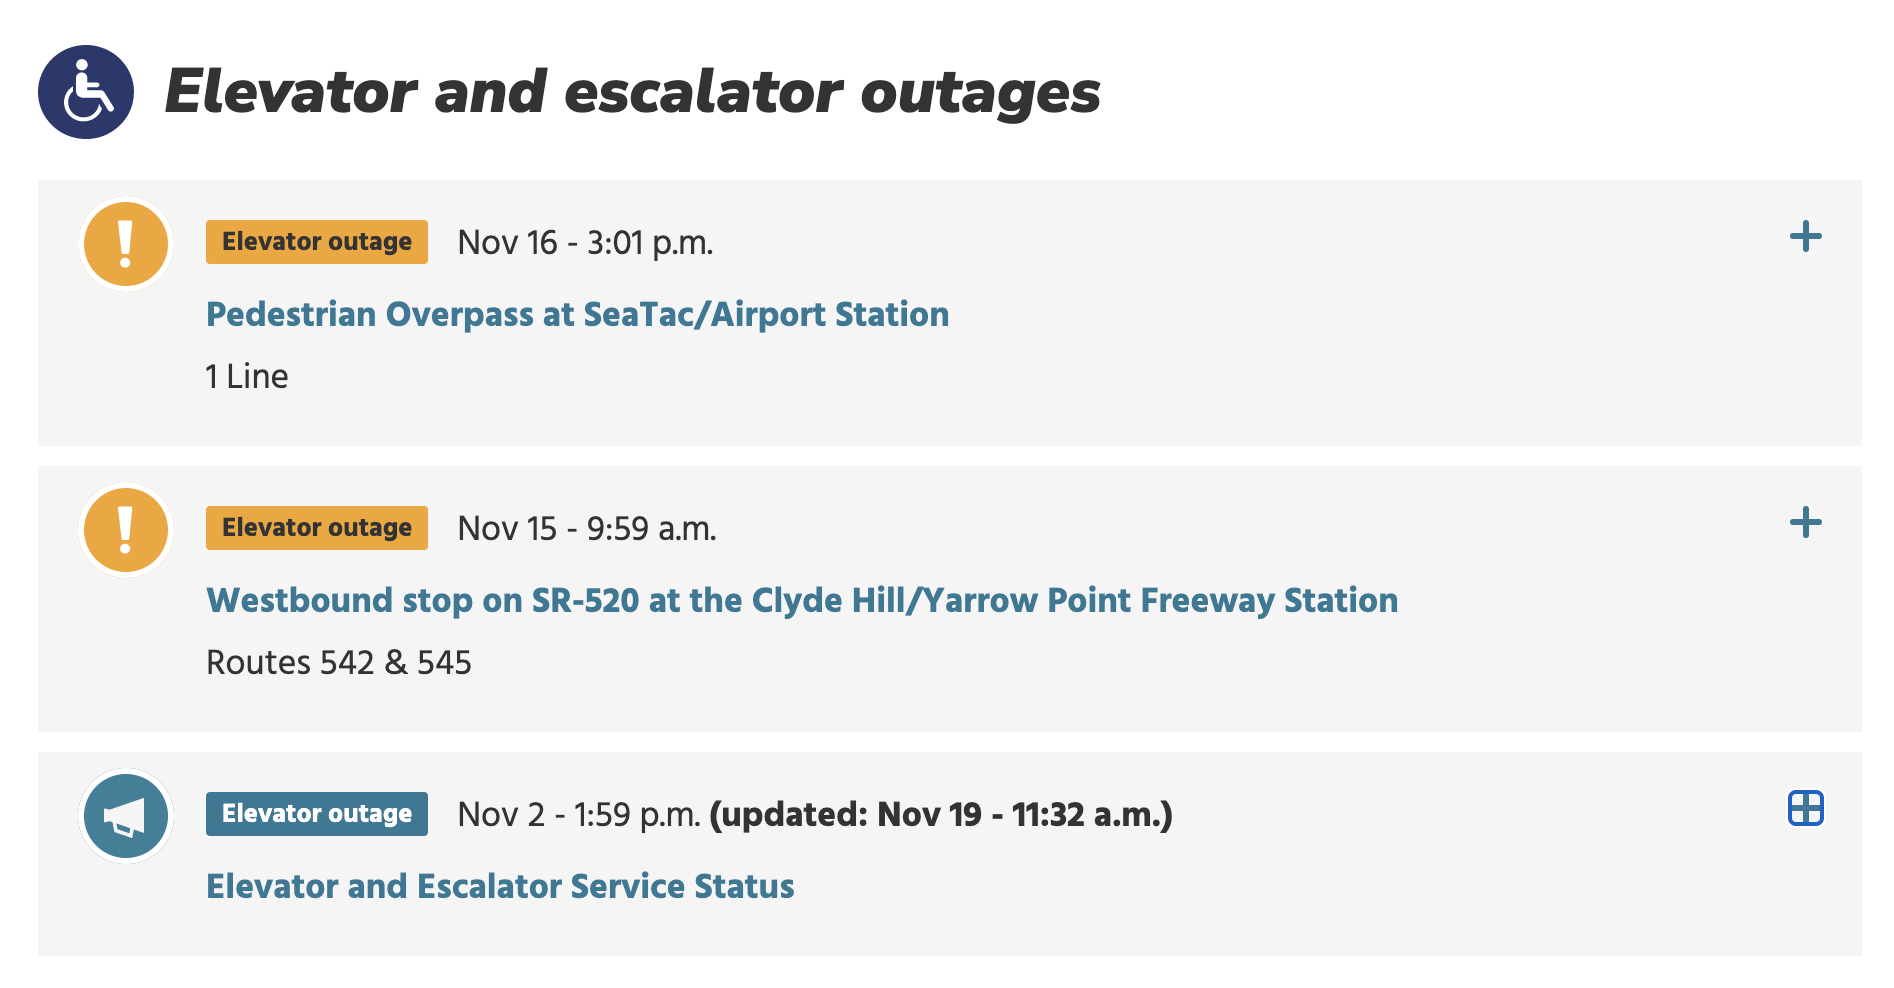Click the blue megaphone announcement icon

(x=126, y=816)
